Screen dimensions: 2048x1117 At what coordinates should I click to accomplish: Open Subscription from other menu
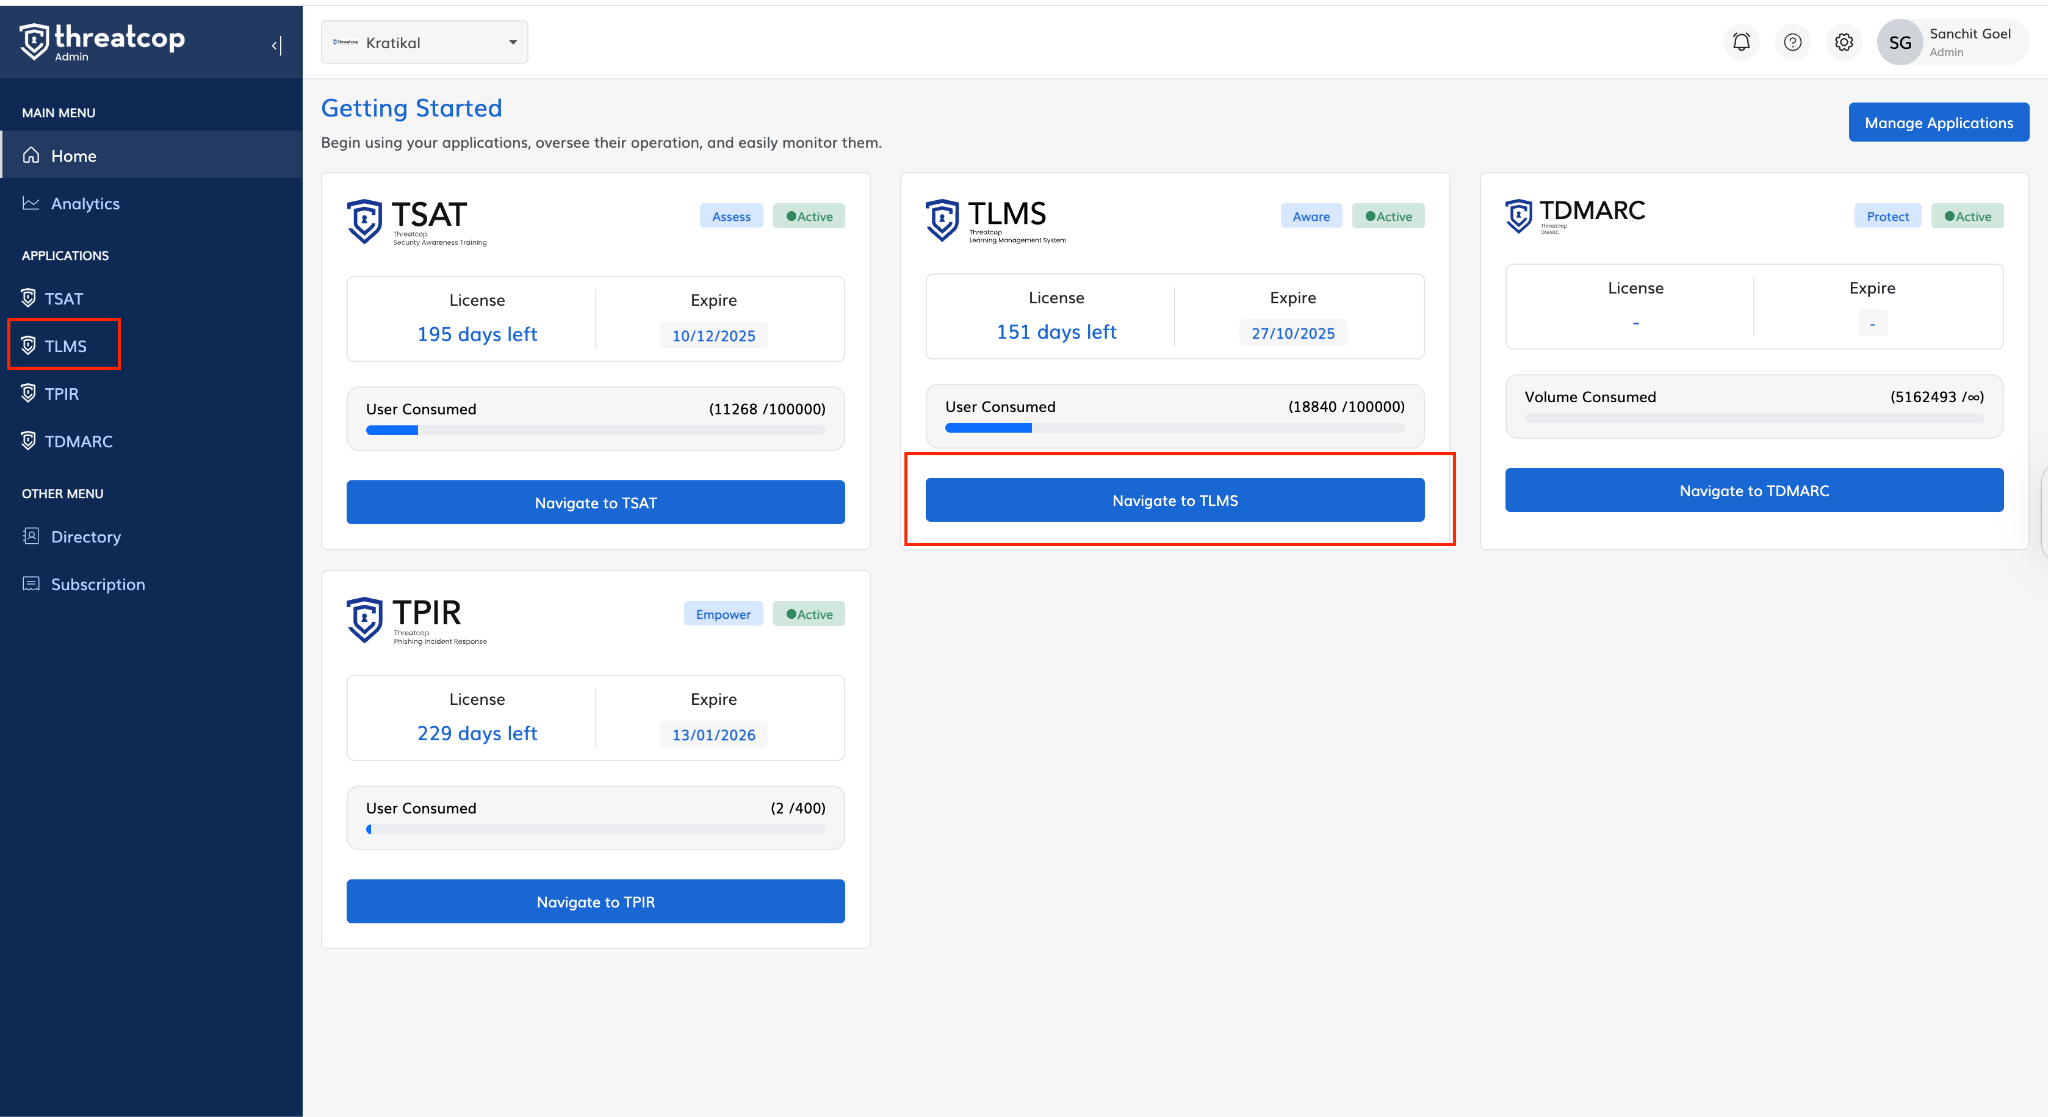click(151, 584)
